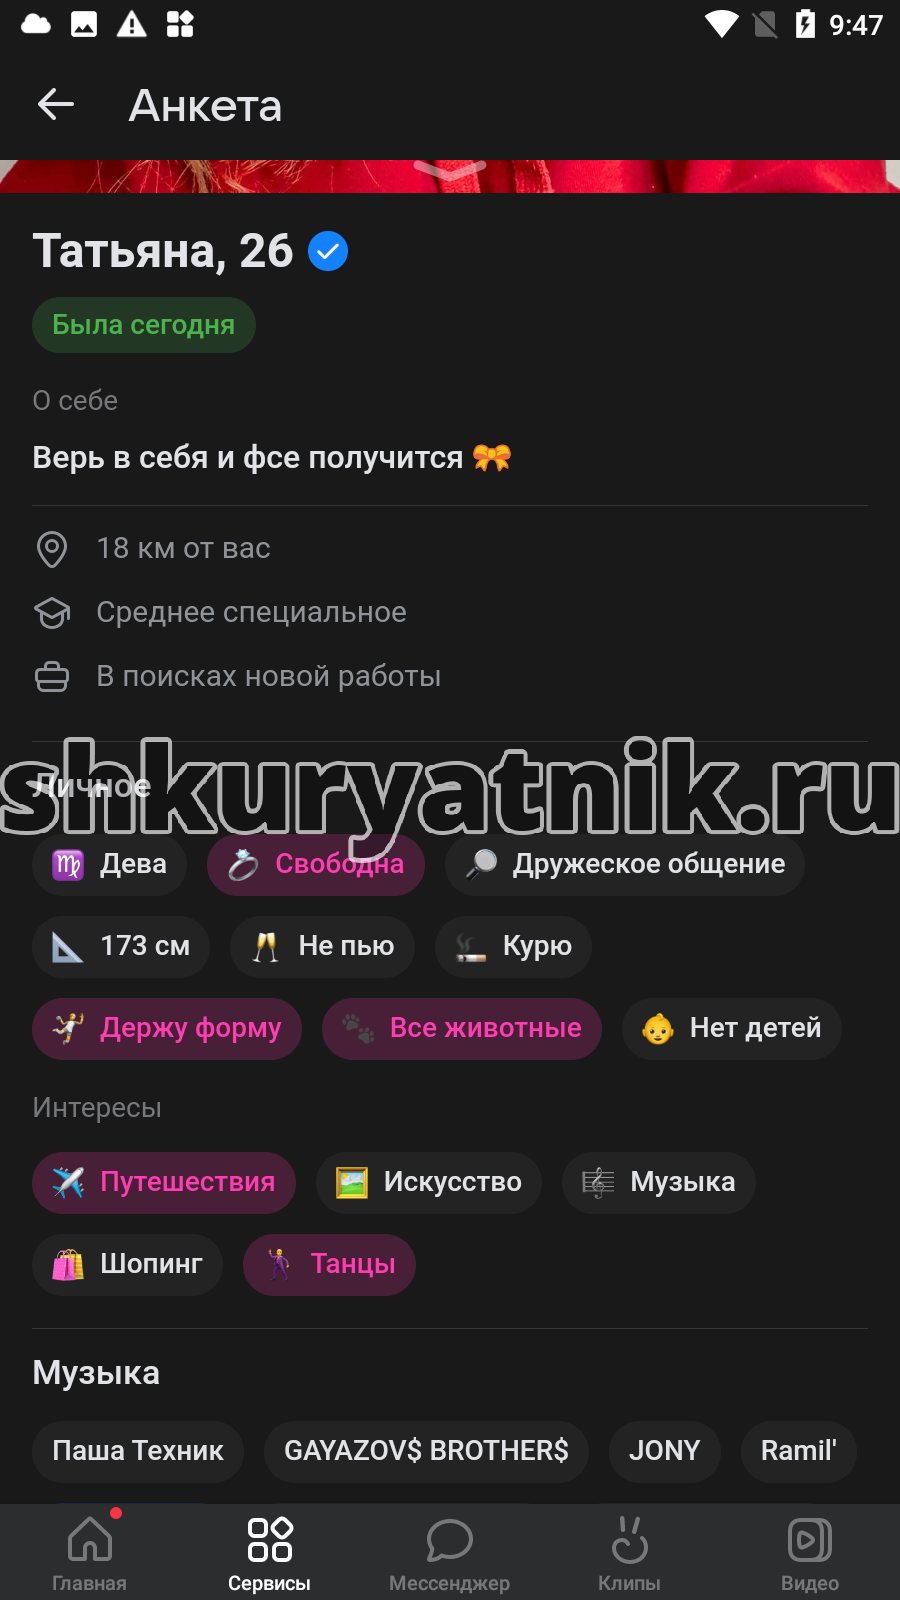
Task: Select the Держу форму chip
Action: click(167, 1029)
